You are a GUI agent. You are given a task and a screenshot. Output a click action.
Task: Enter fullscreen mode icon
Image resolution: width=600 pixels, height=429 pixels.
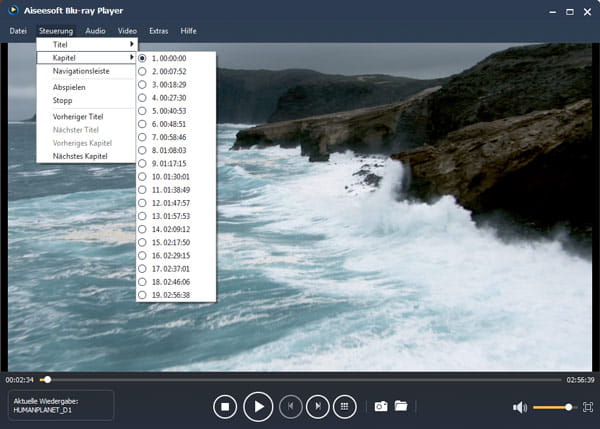587,407
